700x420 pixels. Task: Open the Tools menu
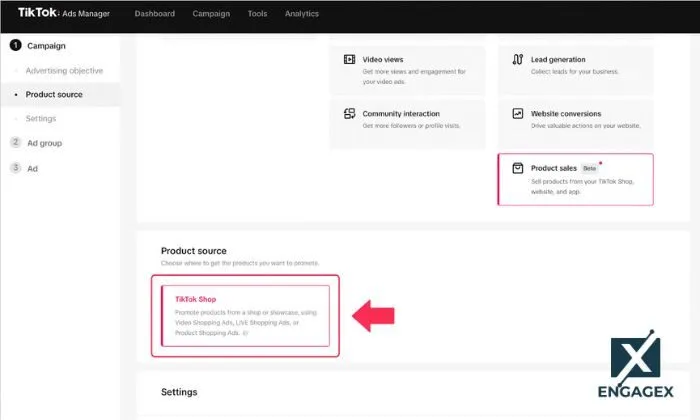click(257, 14)
